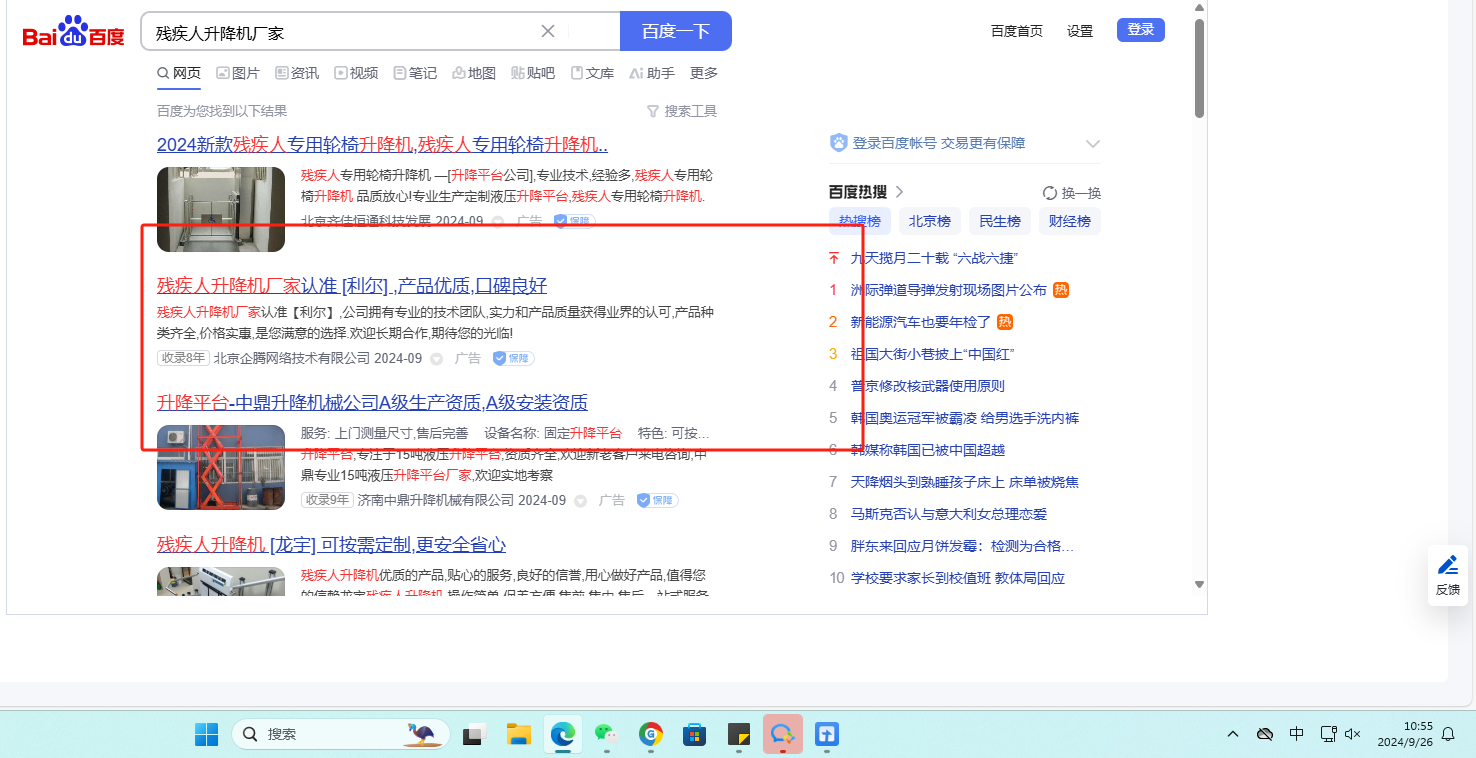The height and width of the screenshot is (758, 1476).
Task: Clear the search box with the X icon
Action: click(x=548, y=31)
